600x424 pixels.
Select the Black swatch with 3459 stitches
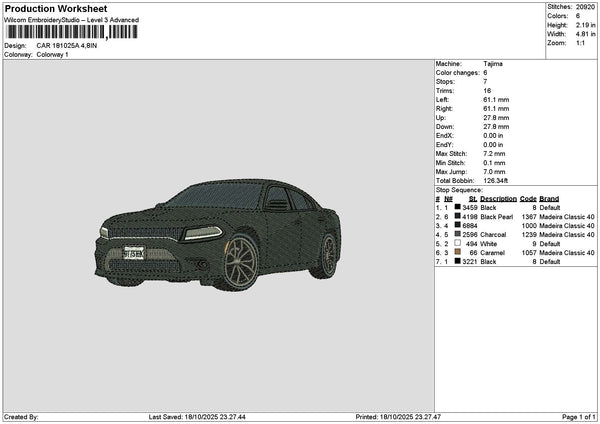457,207
